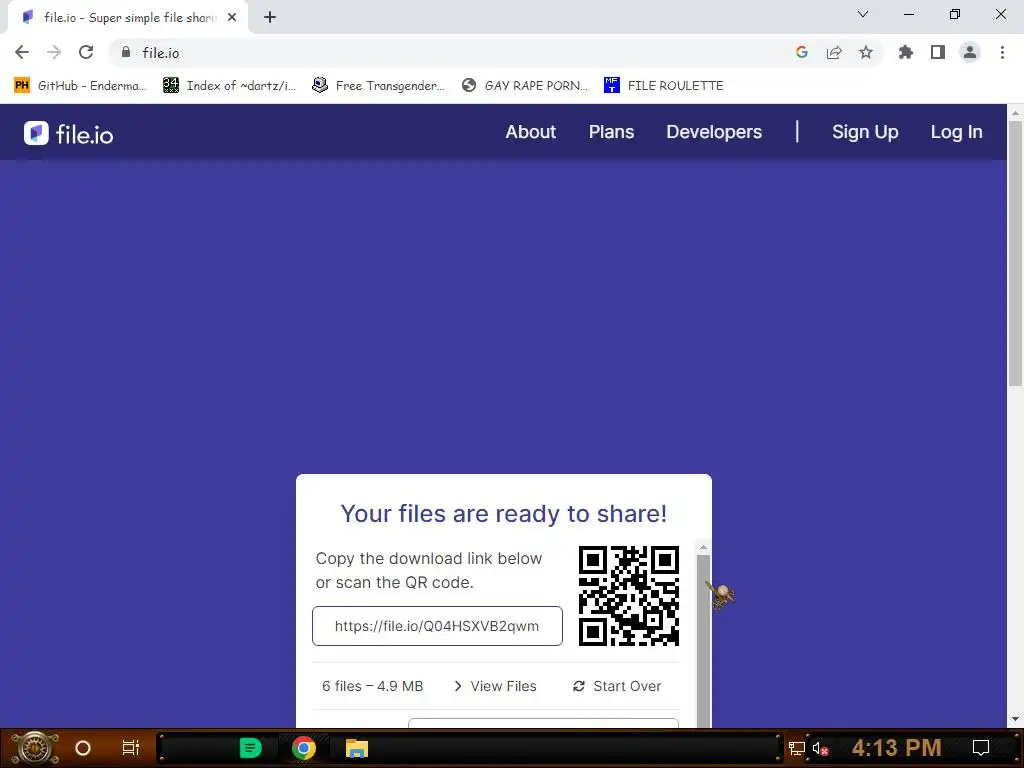Viewport: 1024px width, 768px height.
Task: Expand View Files list
Action: pyautogui.click(x=496, y=686)
